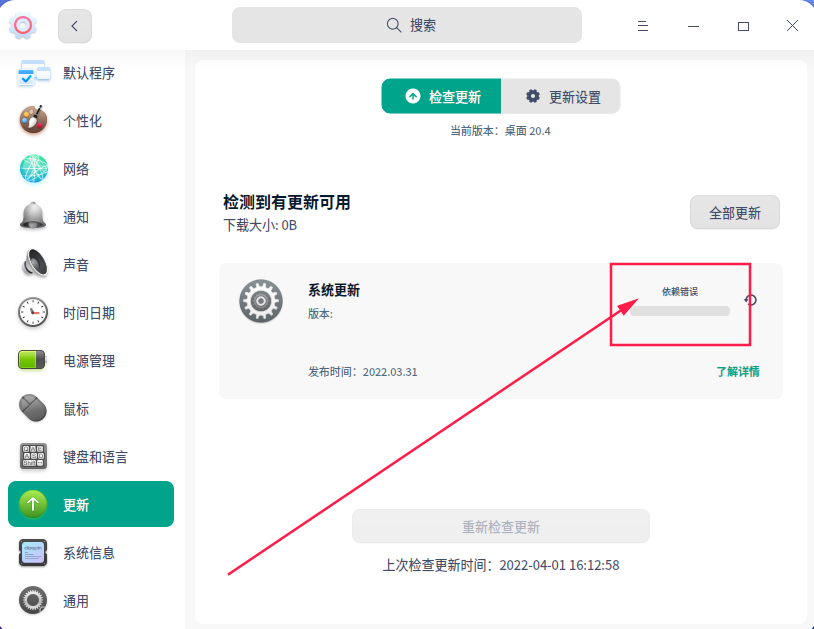
Task: Click retry icon next to dependency error
Action: pyautogui.click(x=751, y=300)
